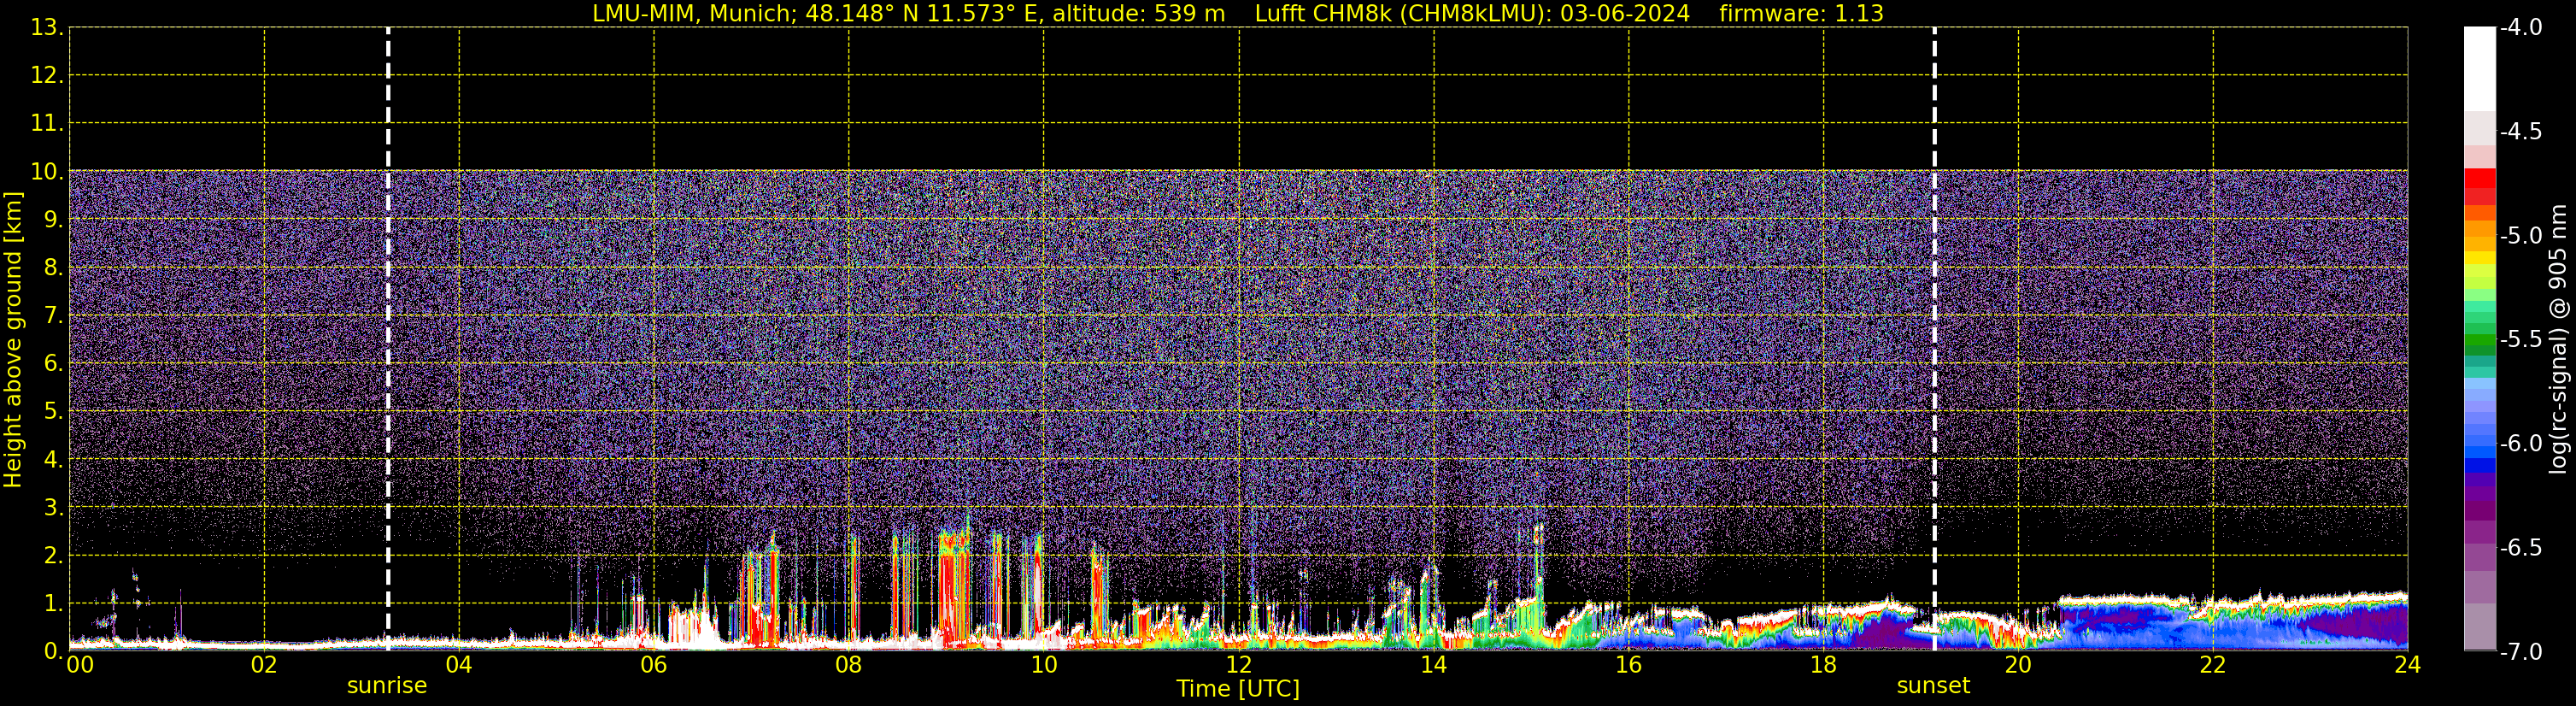The height and width of the screenshot is (706, 2576).
Task: Click the y-axis tick label '7.'
Action: tap(53, 316)
